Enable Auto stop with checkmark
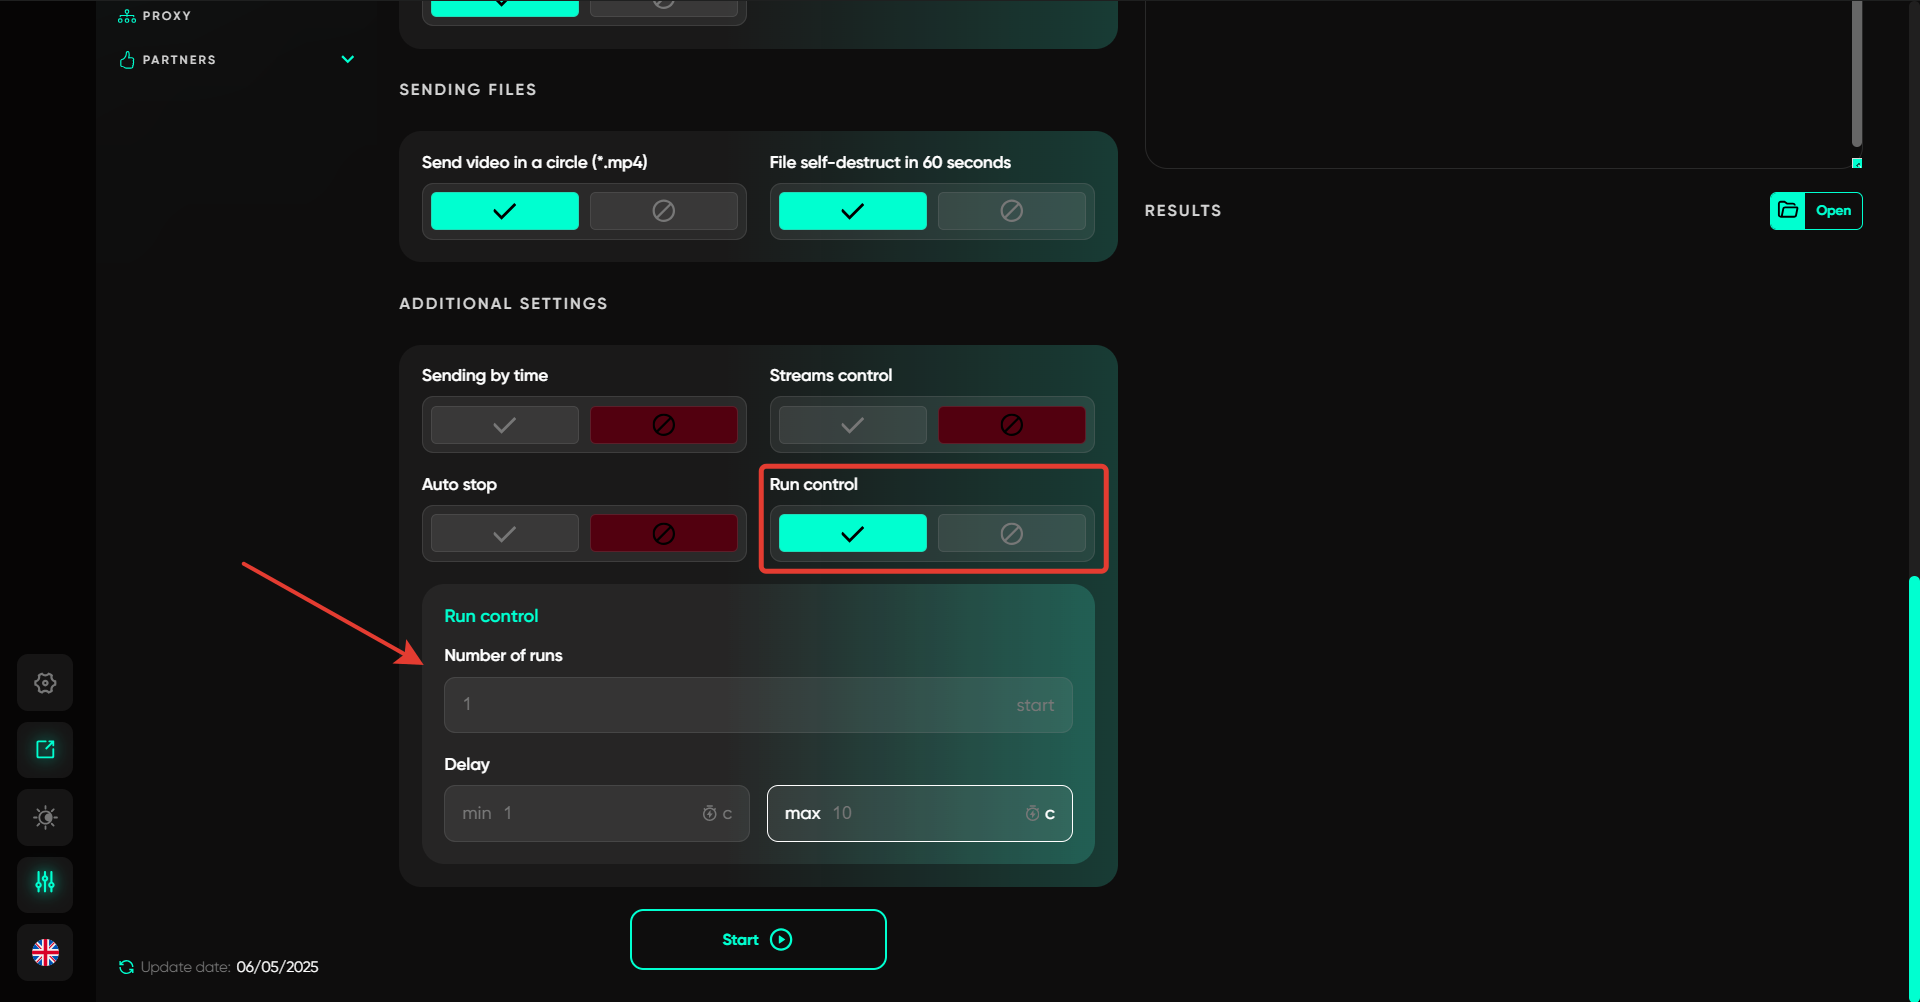The height and width of the screenshot is (1002, 1920). click(x=504, y=534)
